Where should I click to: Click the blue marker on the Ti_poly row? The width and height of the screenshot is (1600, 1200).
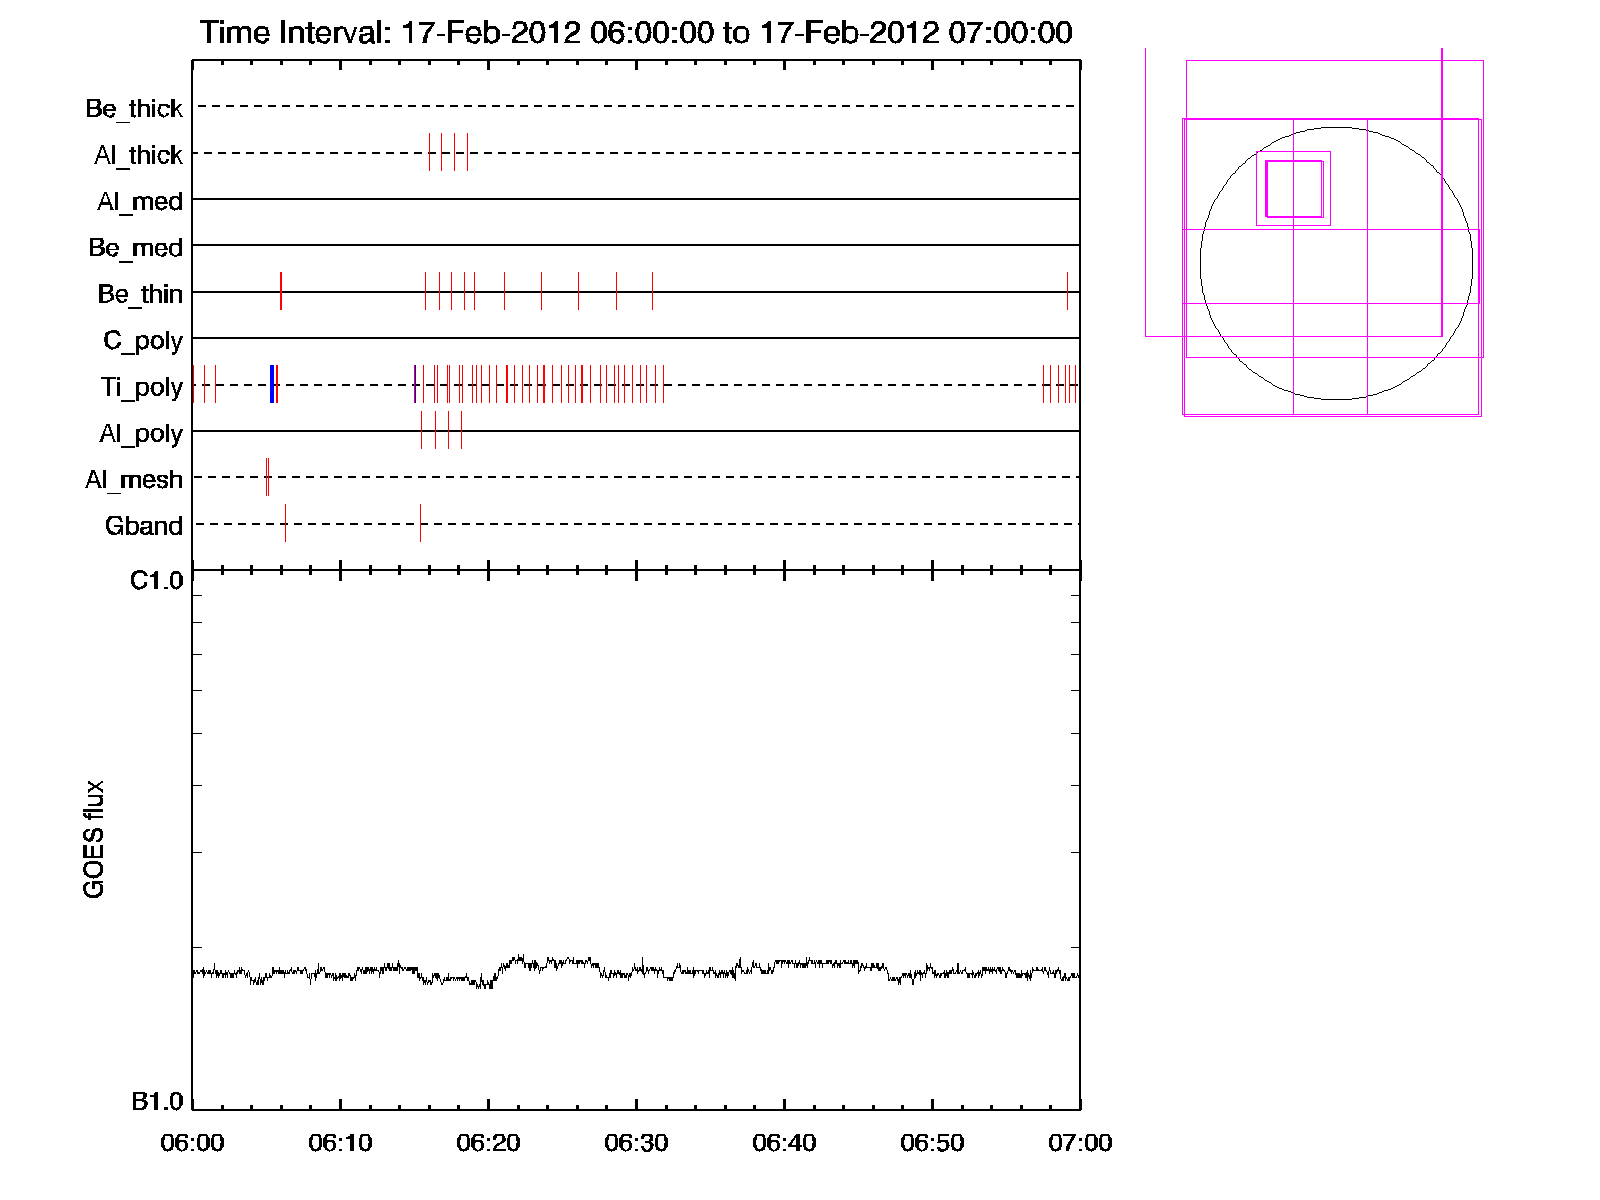pos(272,385)
